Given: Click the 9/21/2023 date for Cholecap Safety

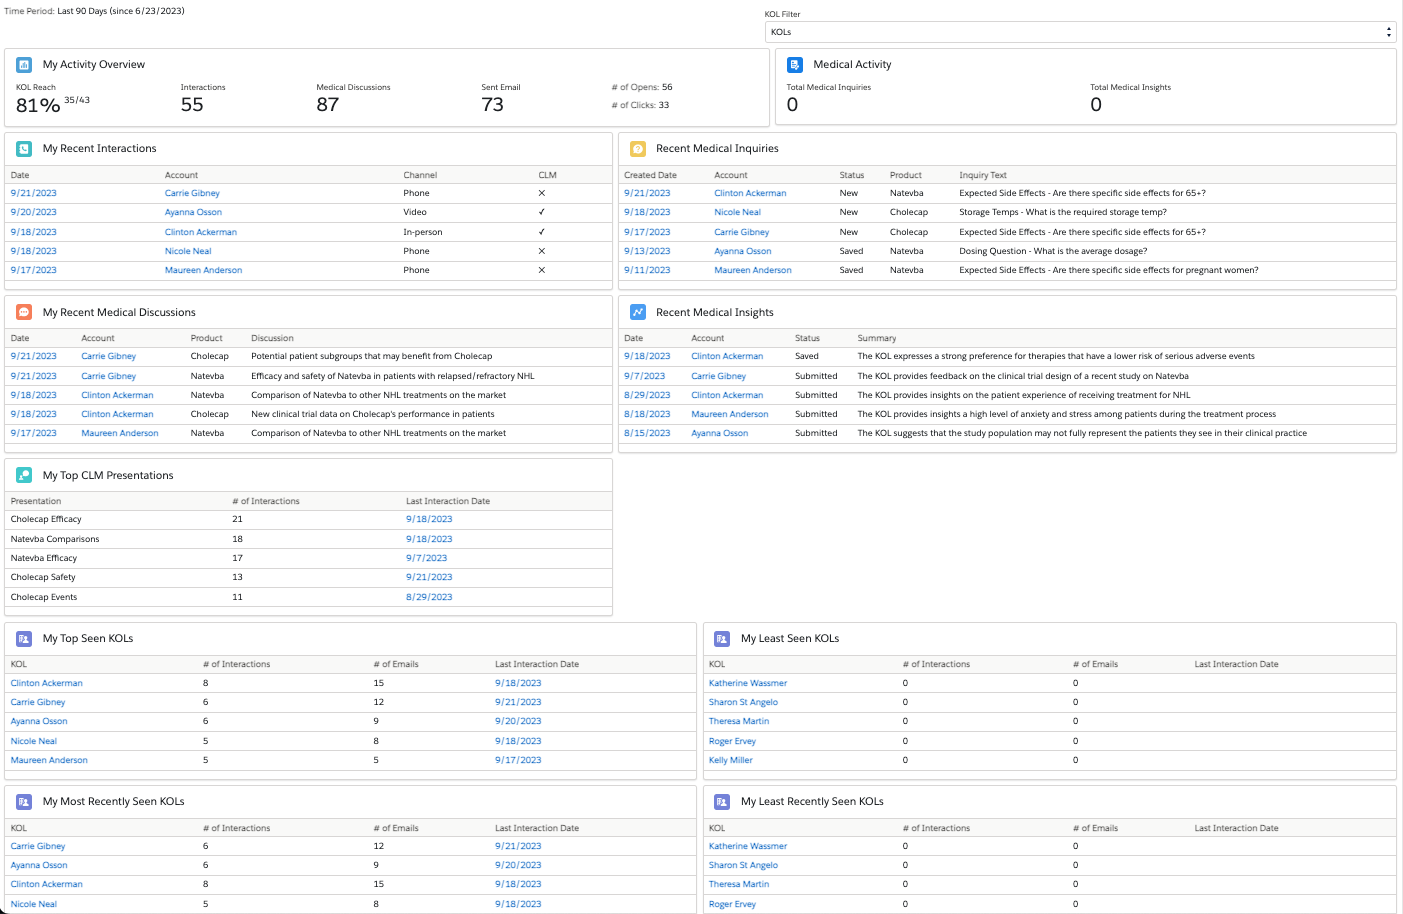Looking at the screenshot, I should coord(429,577).
